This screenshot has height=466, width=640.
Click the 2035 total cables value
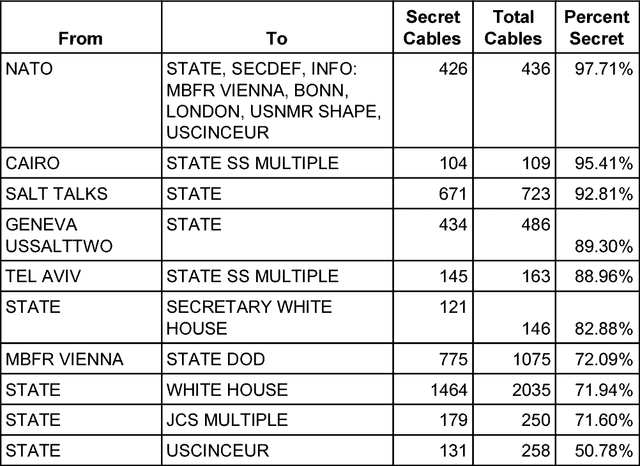(522, 390)
